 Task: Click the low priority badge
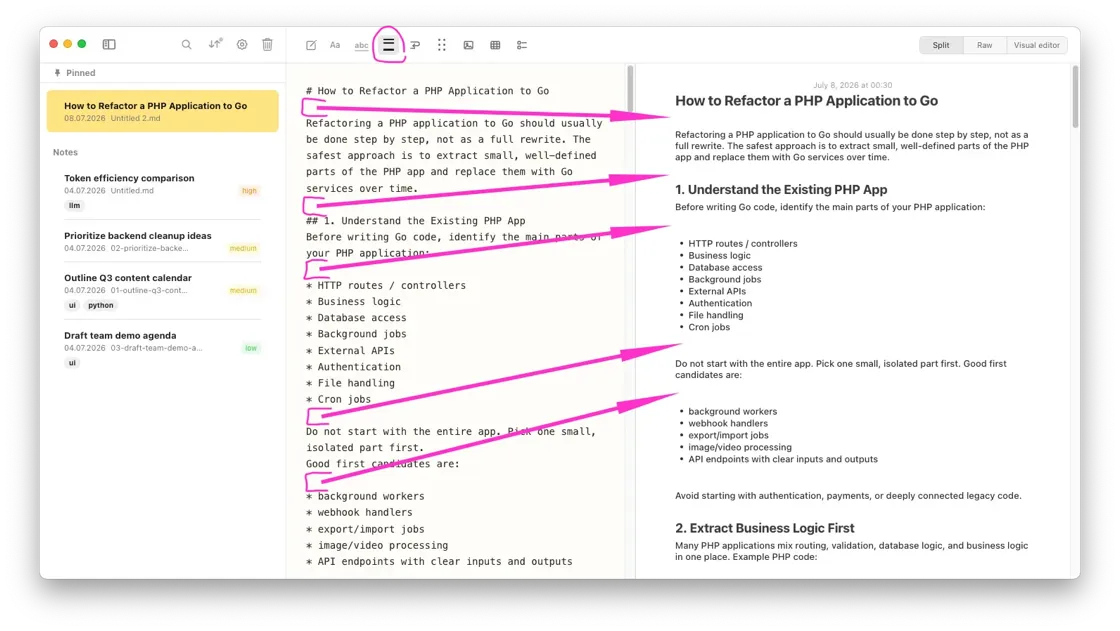pyautogui.click(x=251, y=349)
